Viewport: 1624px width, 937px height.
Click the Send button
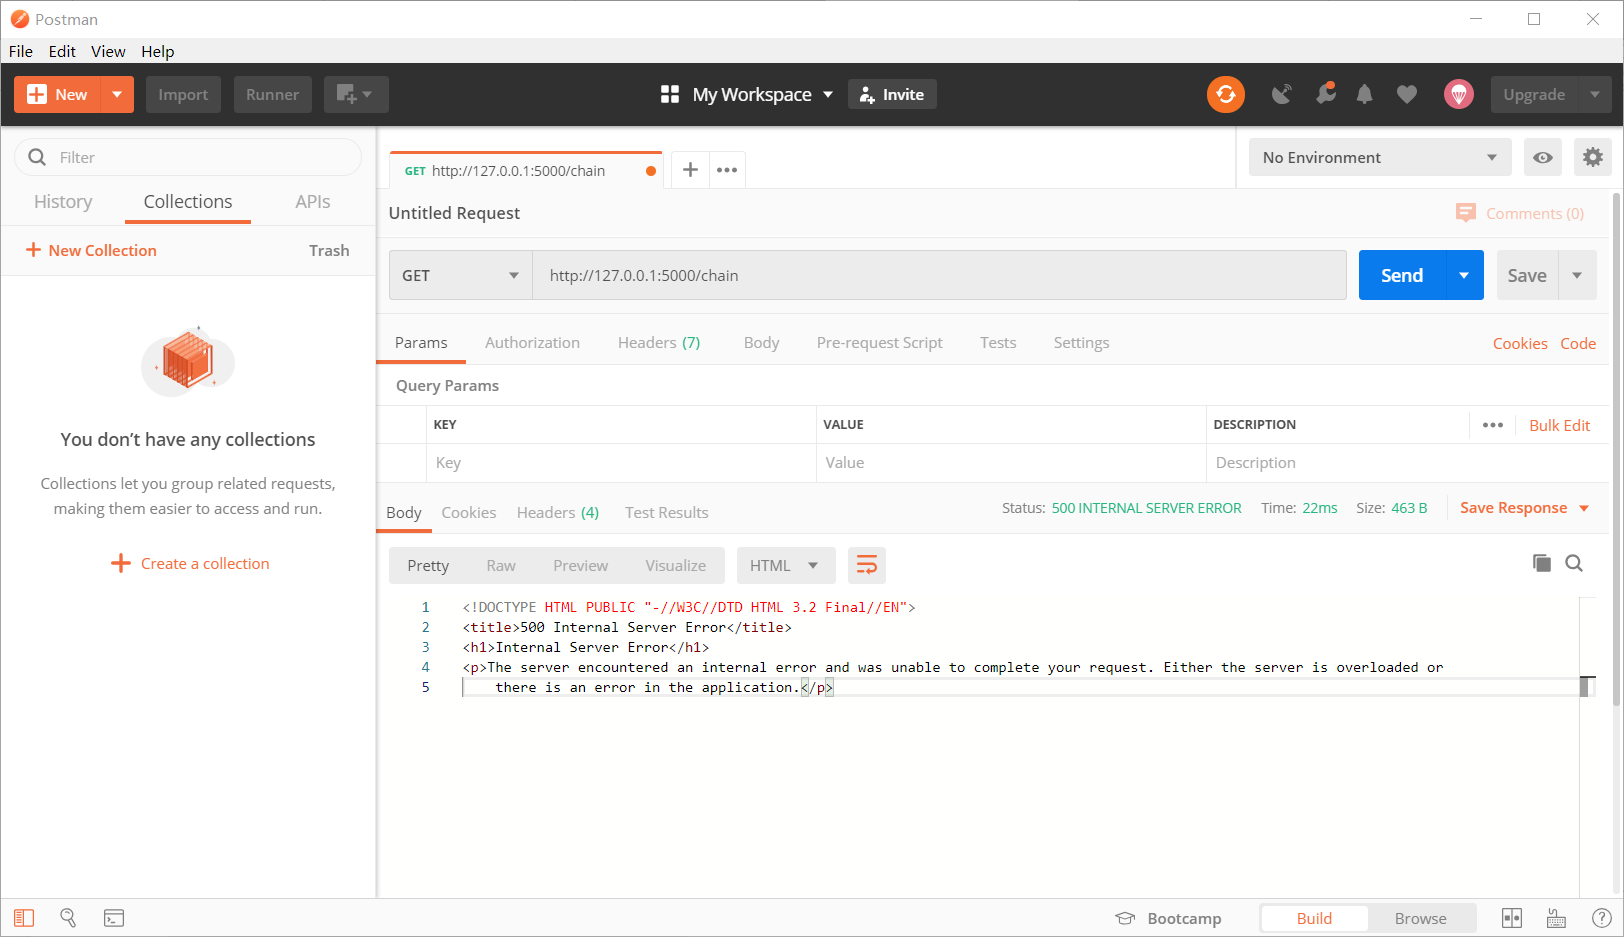click(x=1402, y=275)
